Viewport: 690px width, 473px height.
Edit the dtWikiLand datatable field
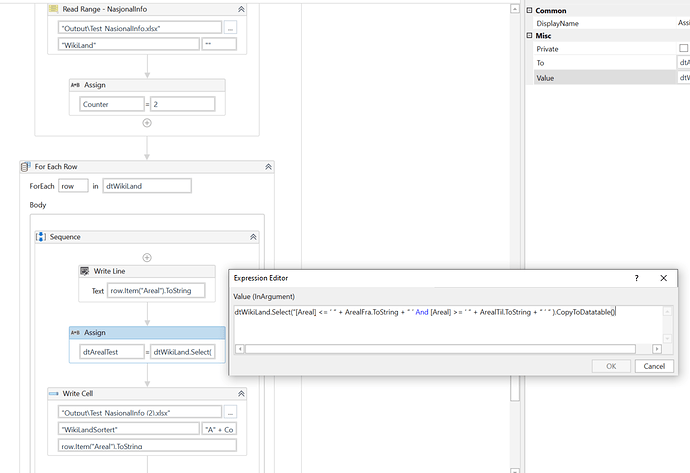tap(147, 186)
